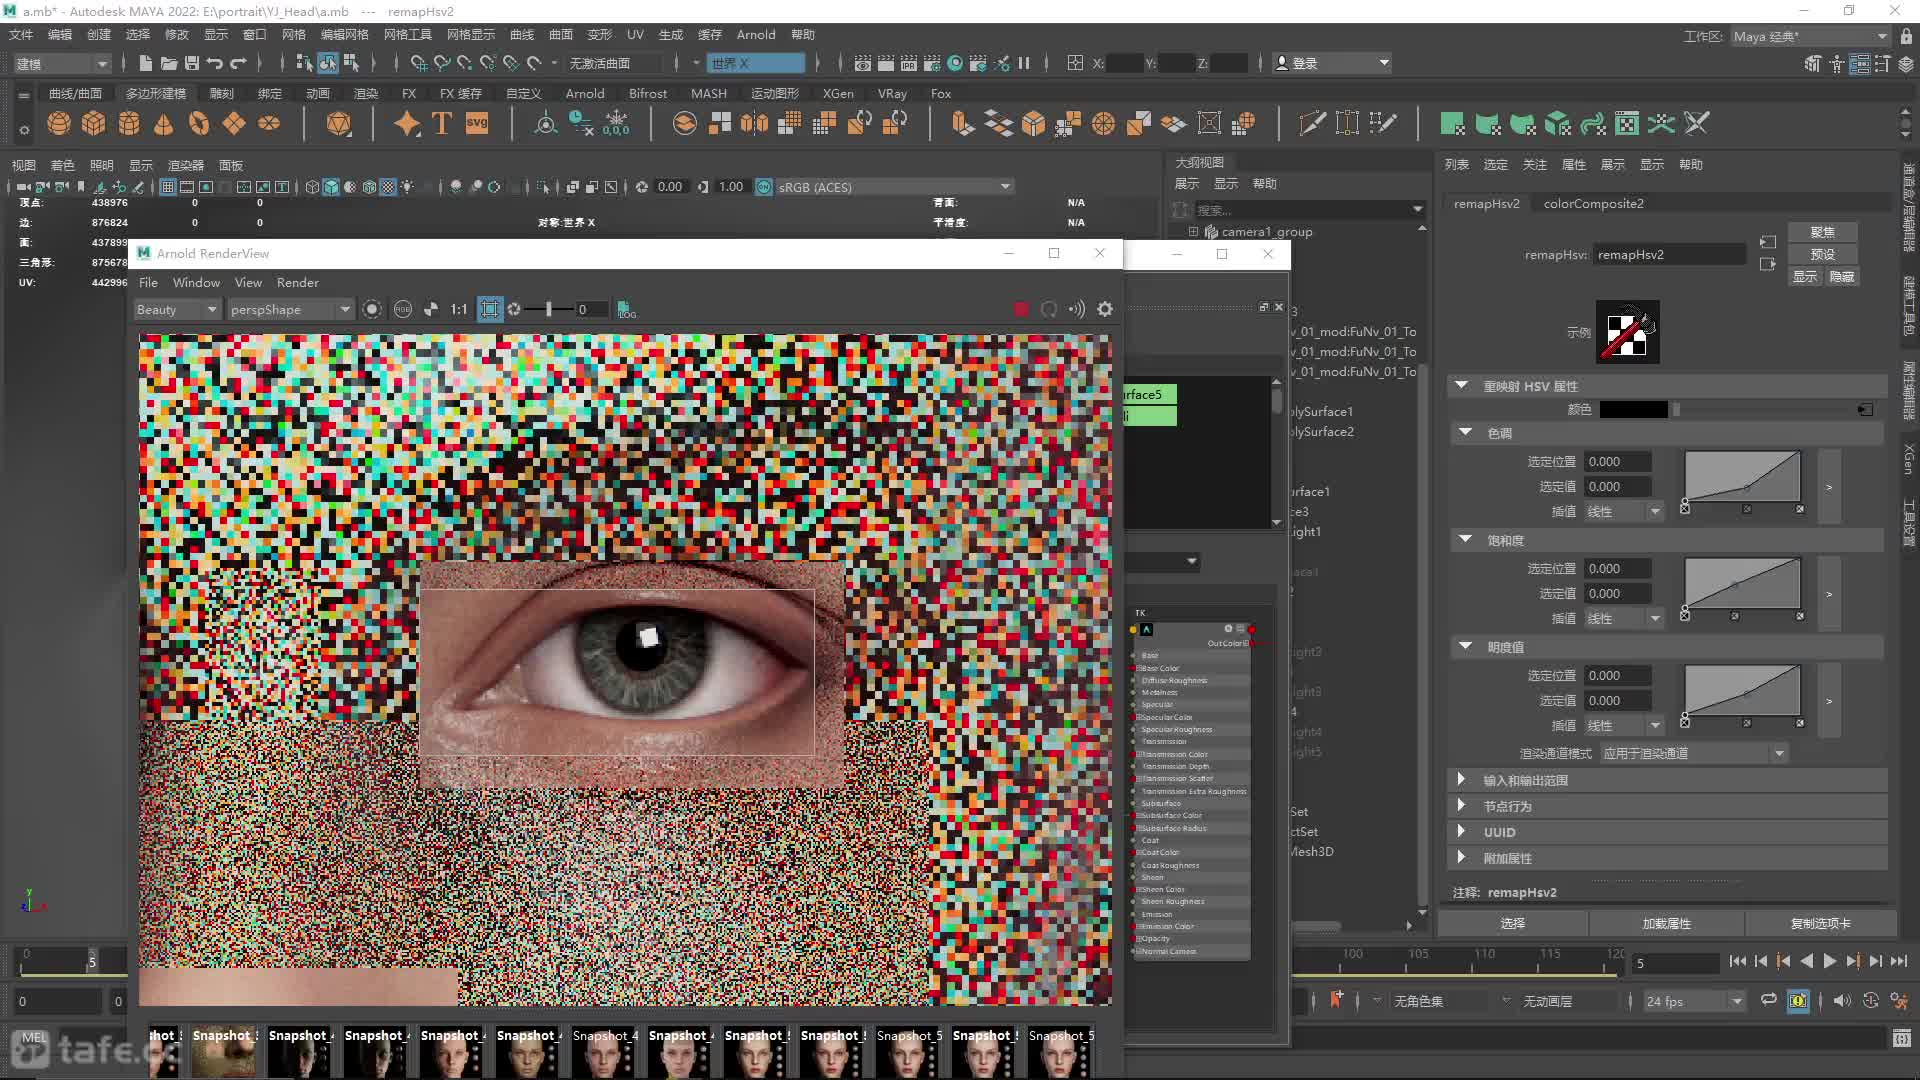This screenshot has width=1920, height=1080.
Task: Toggle color management ON button in viewport
Action: (764, 187)
